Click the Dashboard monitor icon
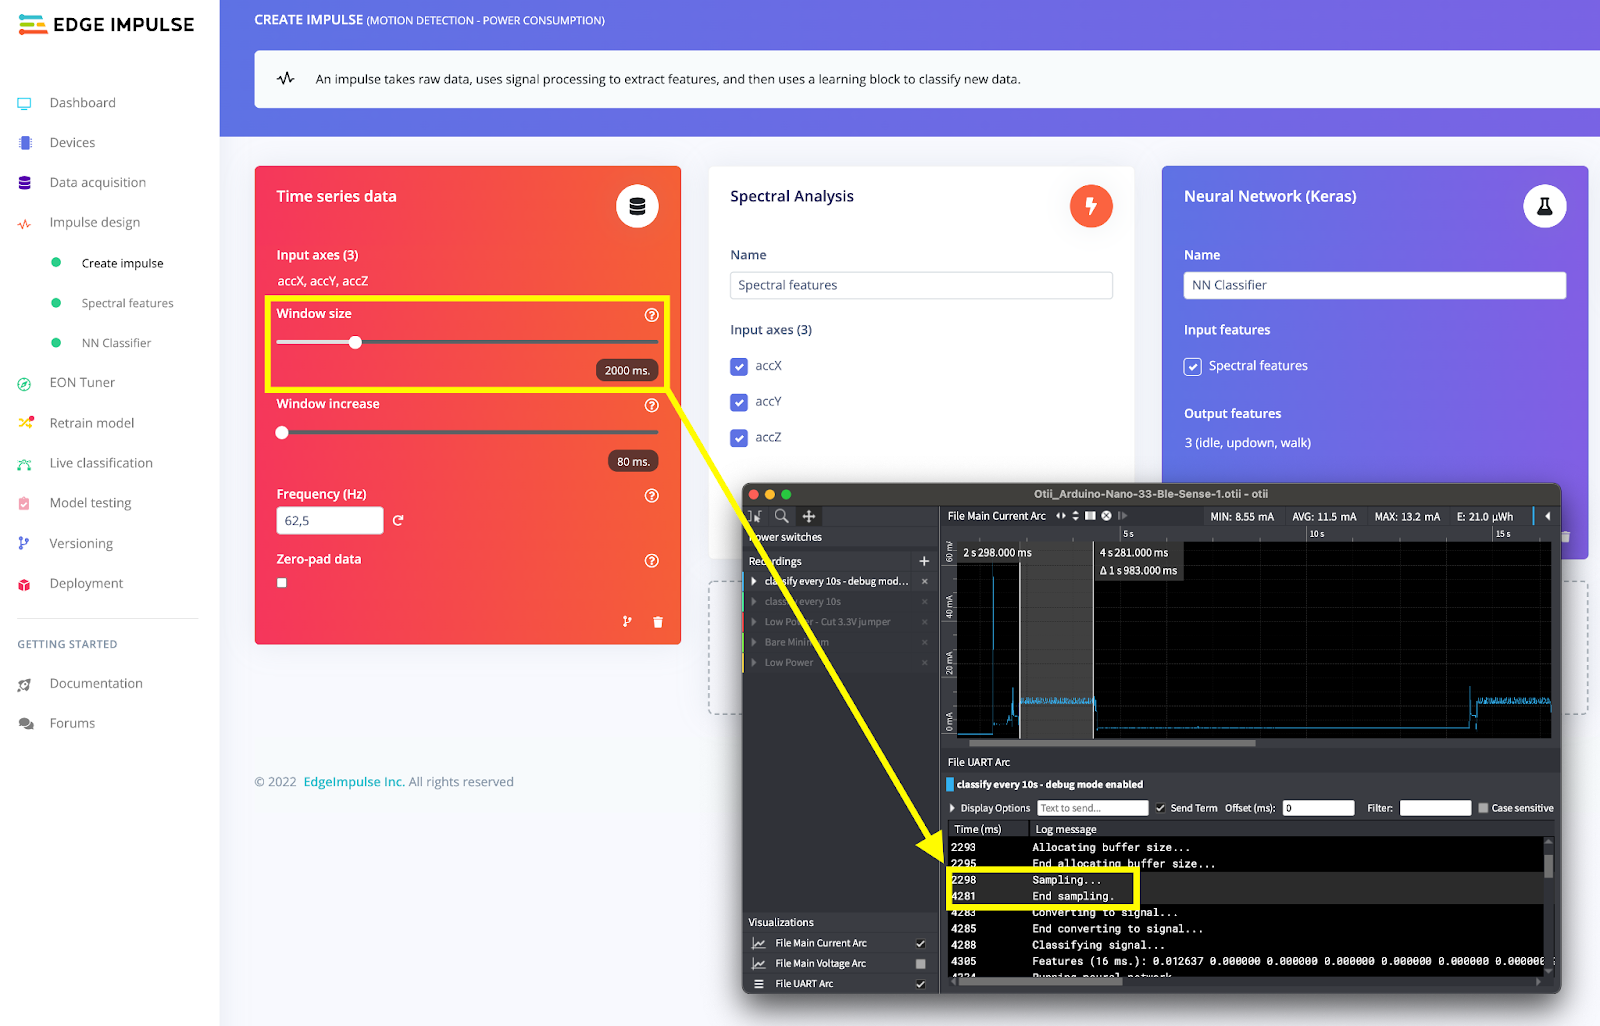The width and height of the screenshot is (1600, 1026). pos(25,104)
